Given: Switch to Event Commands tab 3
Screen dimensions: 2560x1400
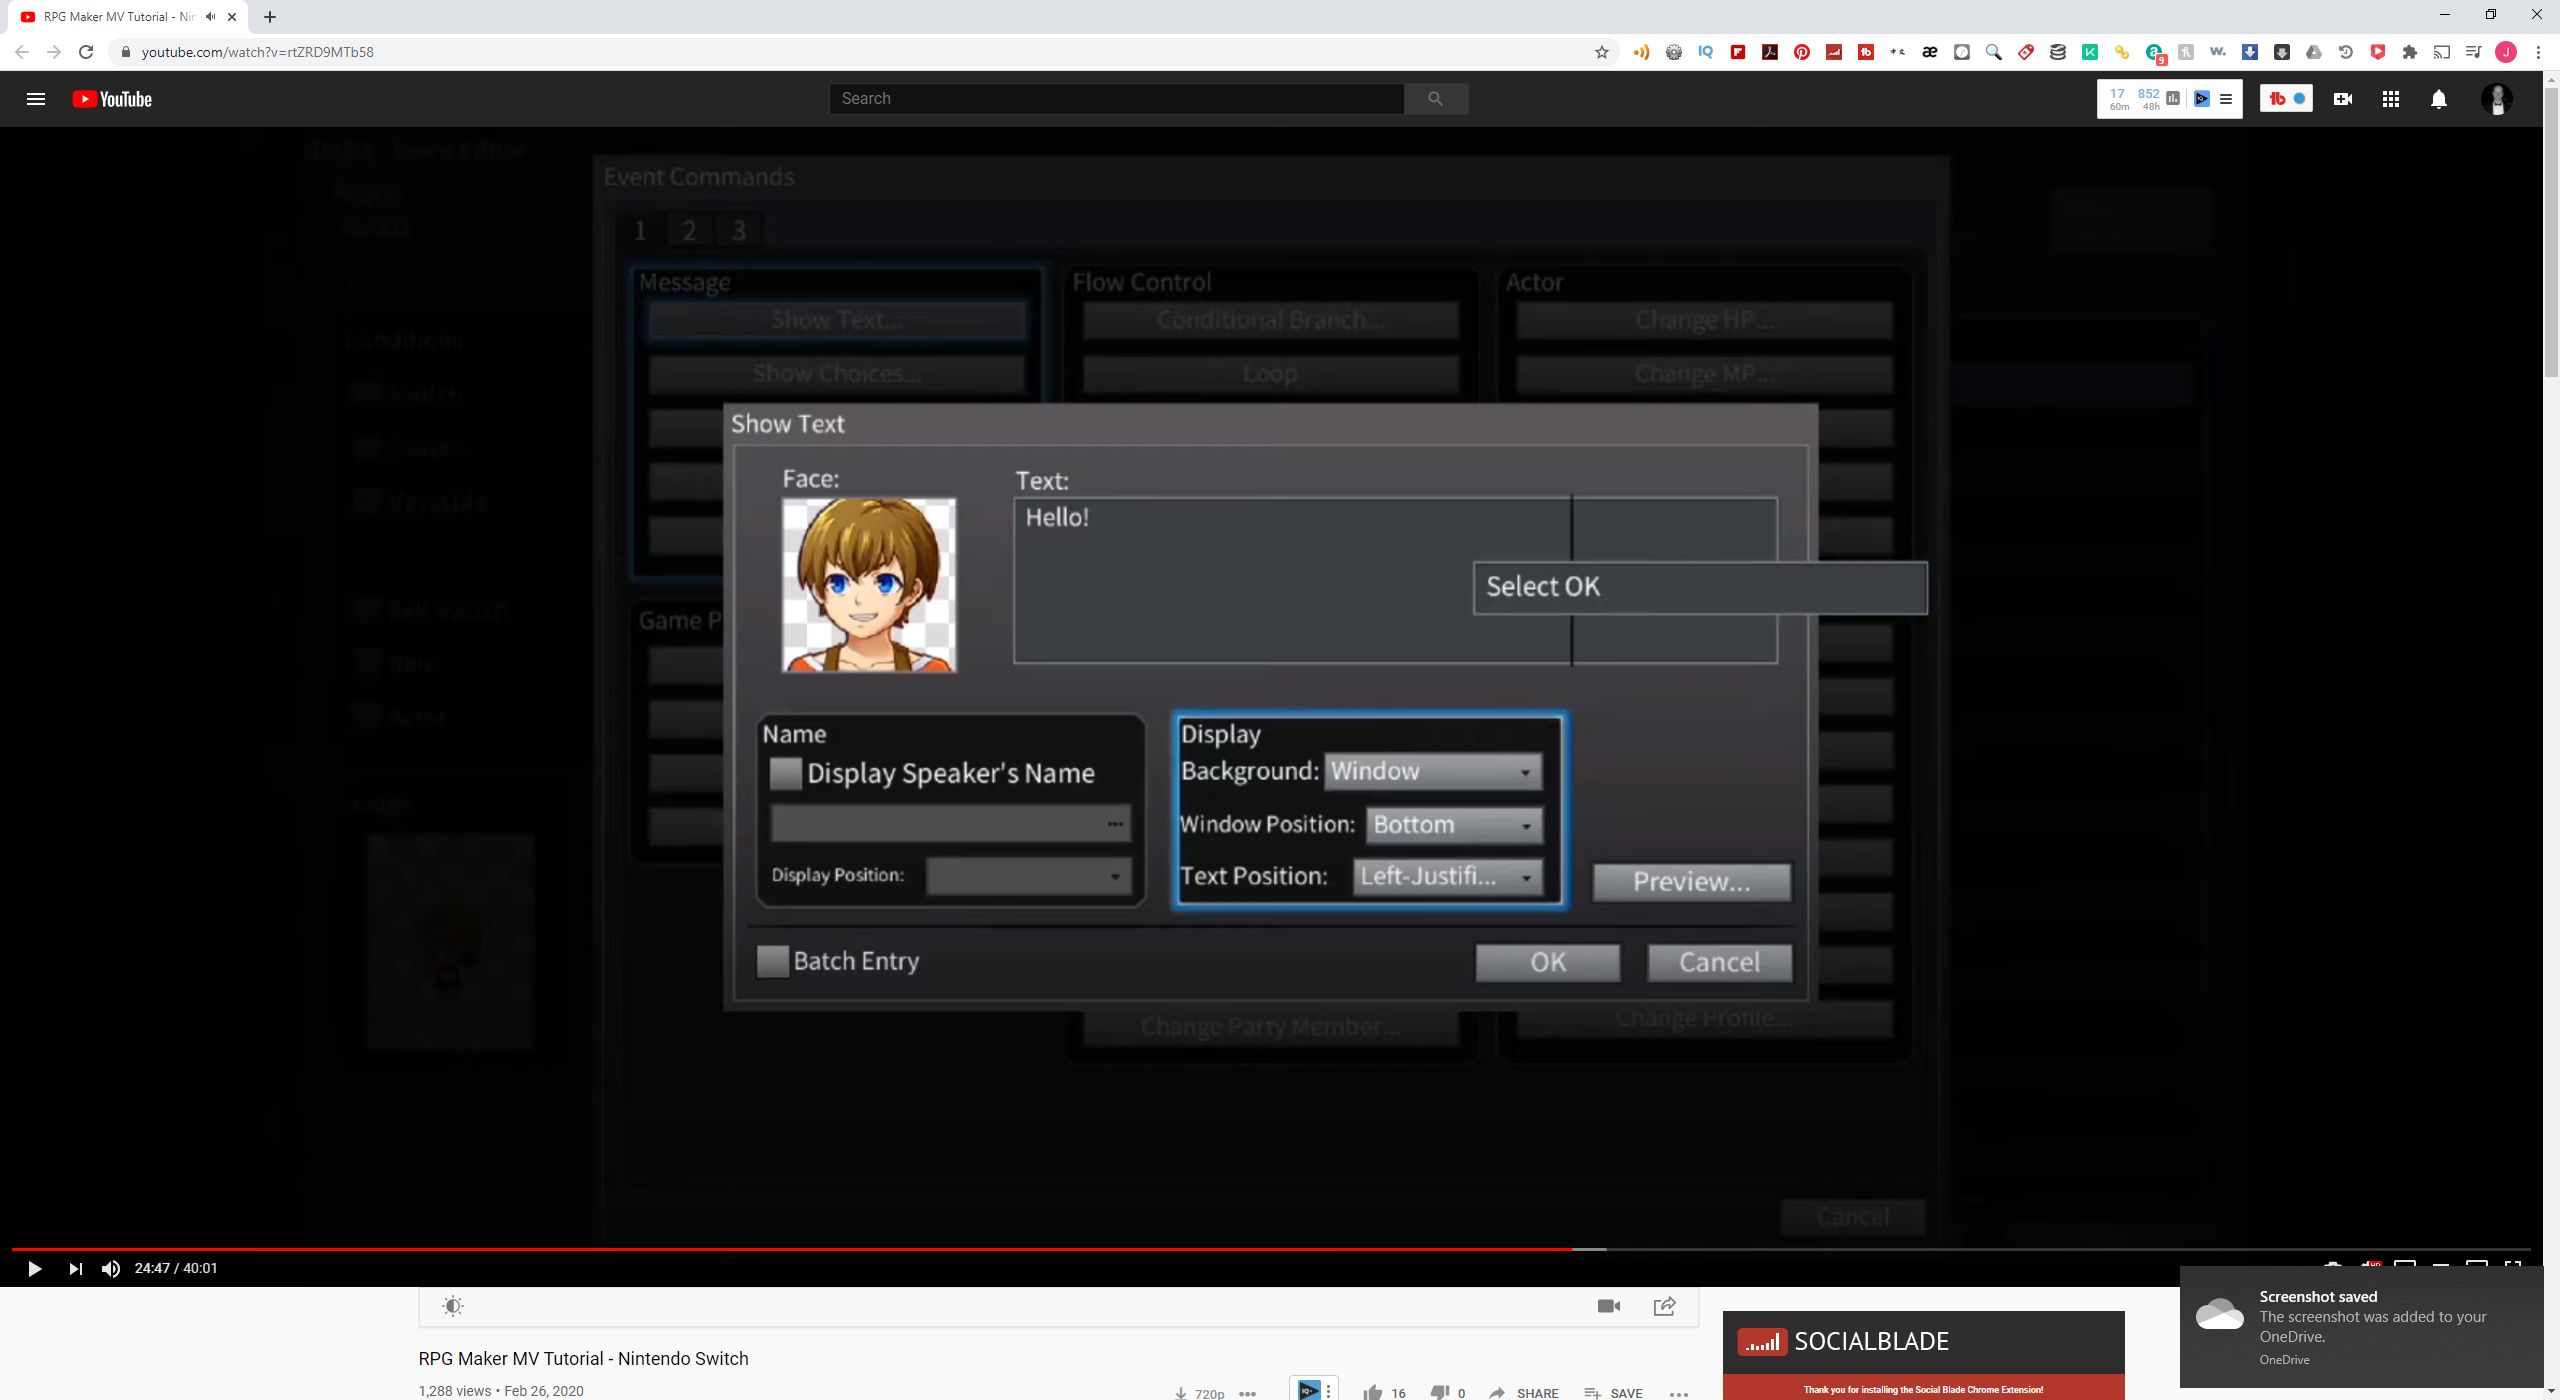Looking at the screenshot, I should coord(739,231).
